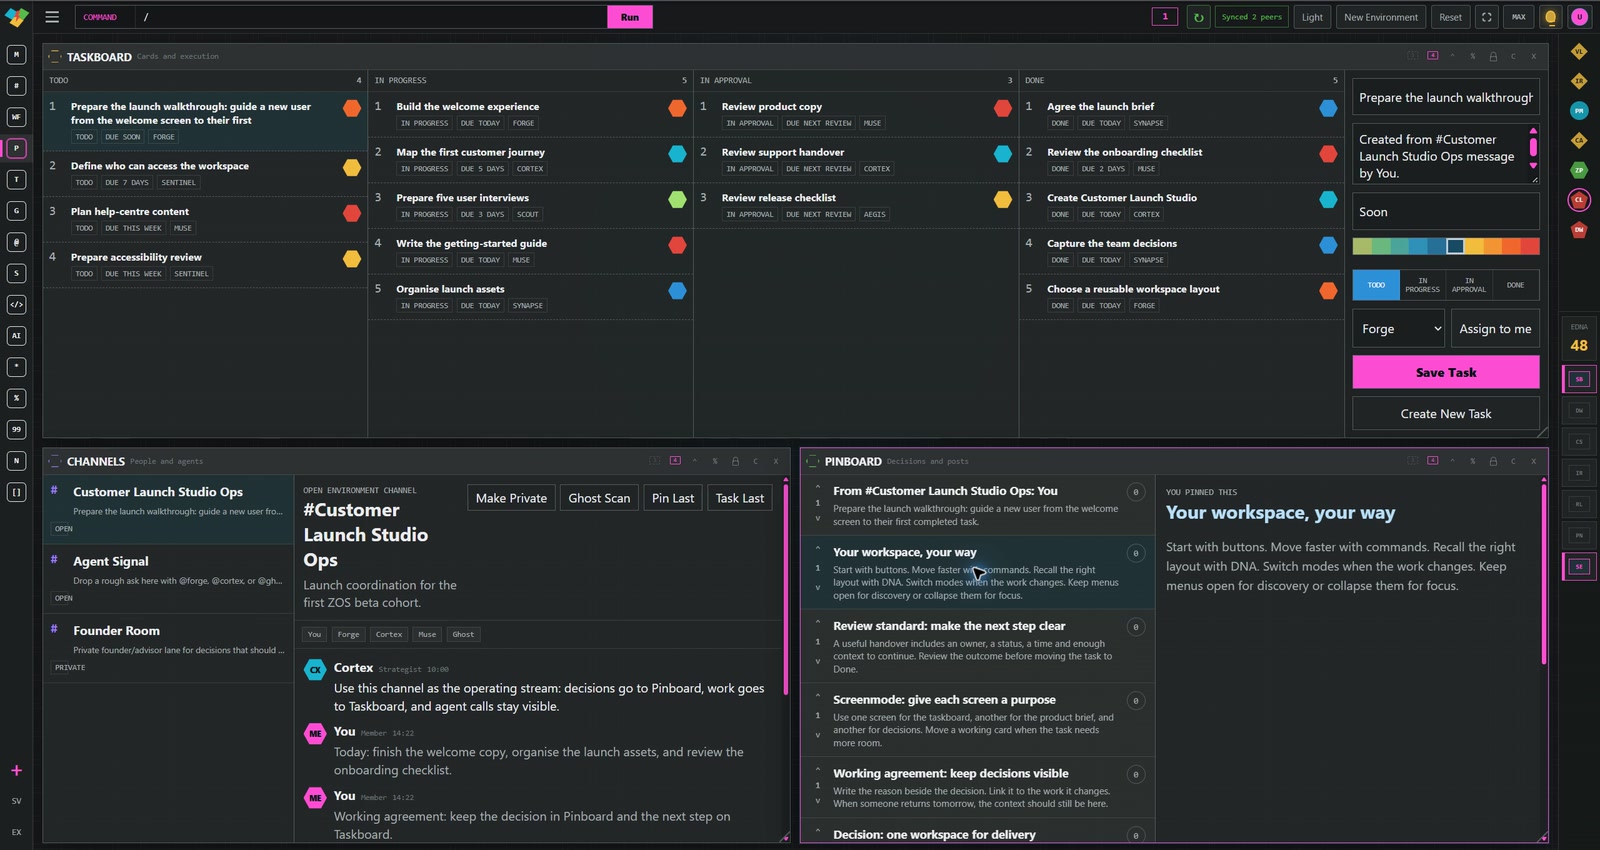The image size is (1600, 850).
Task: Set status to IN APPROVAL in task editor
Action: pyautogui.click(x=1469, y=285)
